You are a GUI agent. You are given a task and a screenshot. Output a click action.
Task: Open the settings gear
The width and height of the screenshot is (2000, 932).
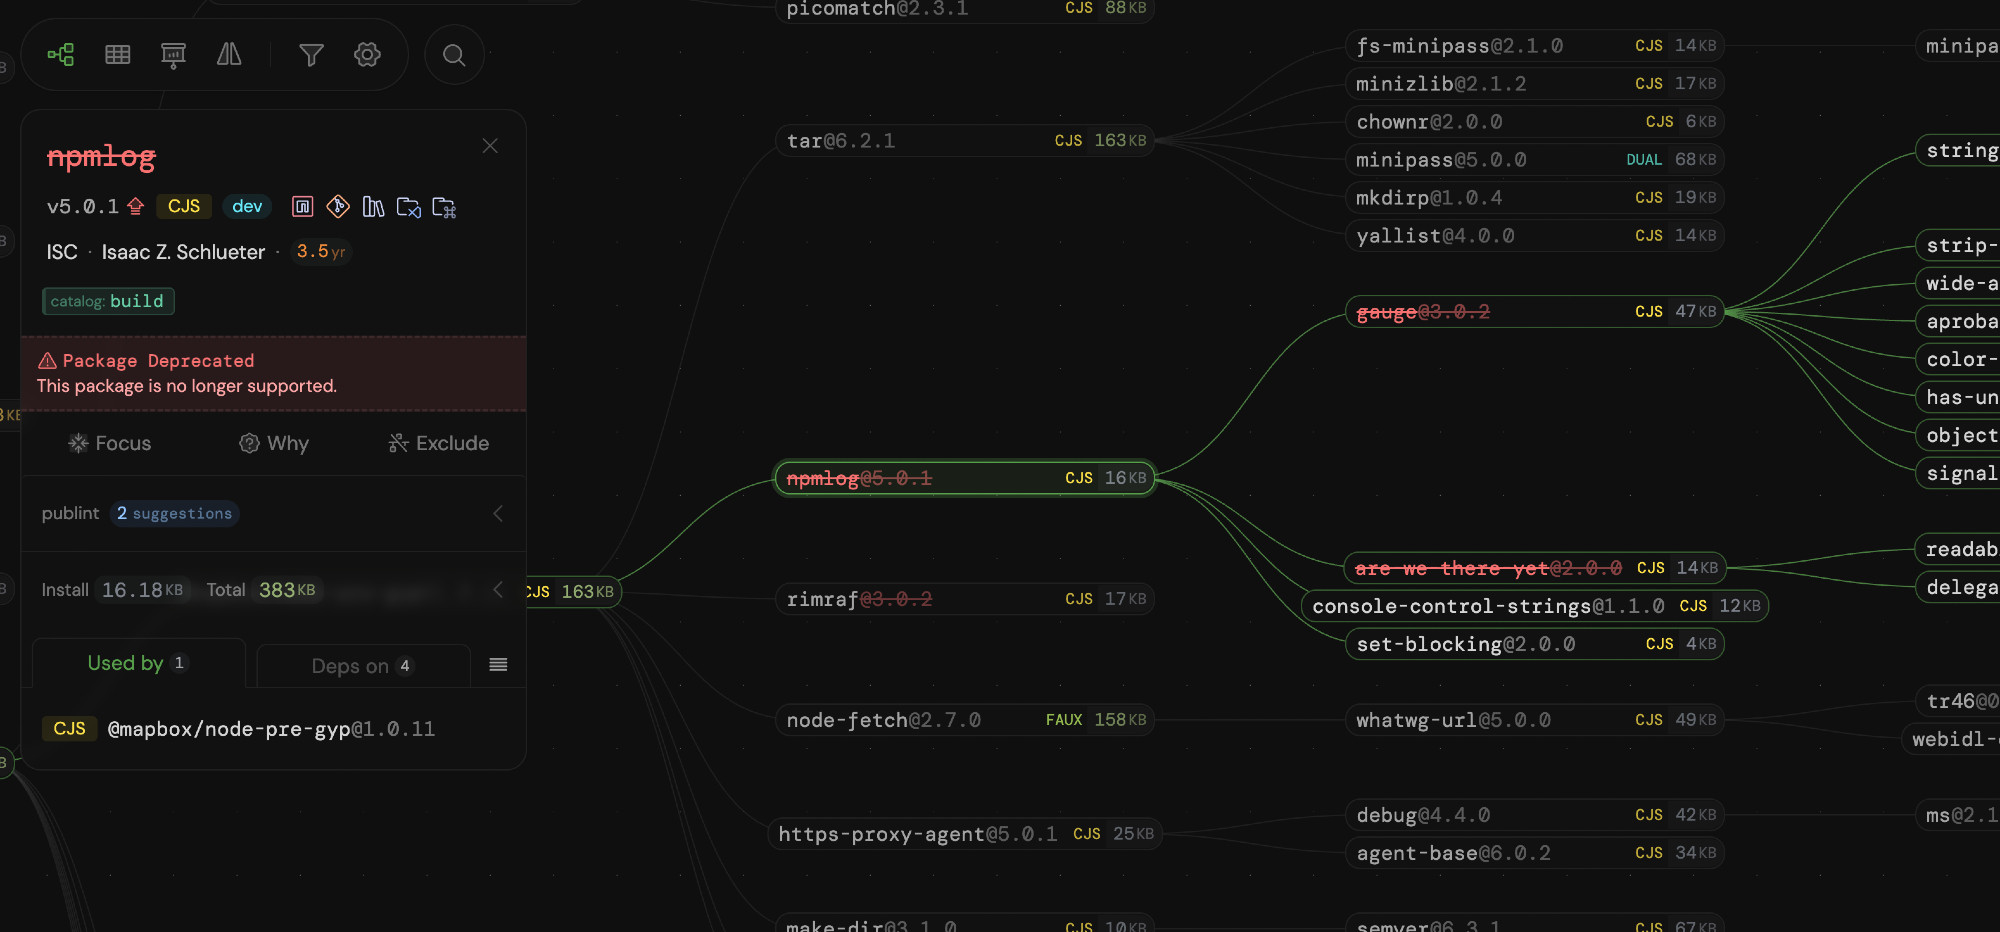367,55
